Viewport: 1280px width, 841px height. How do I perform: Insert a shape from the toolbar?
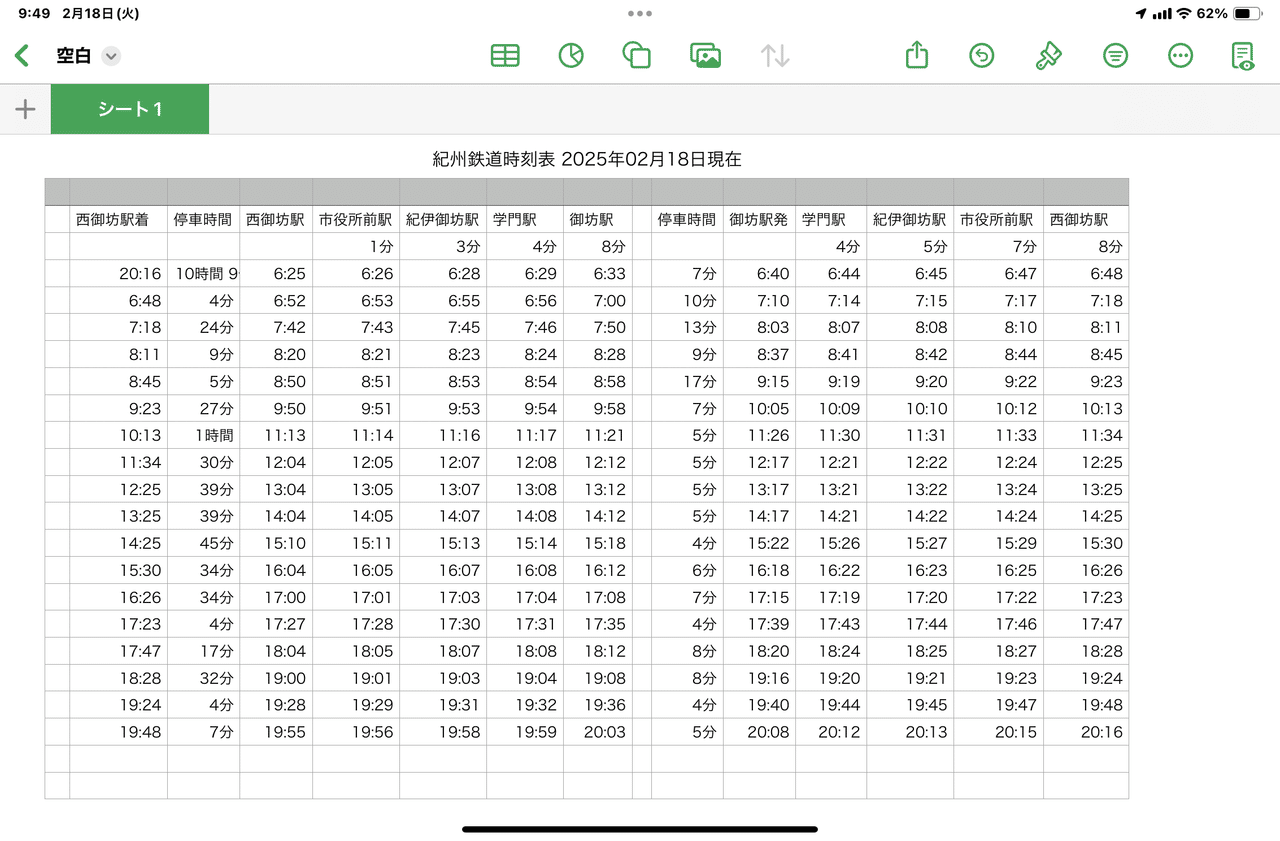point(636,56)
